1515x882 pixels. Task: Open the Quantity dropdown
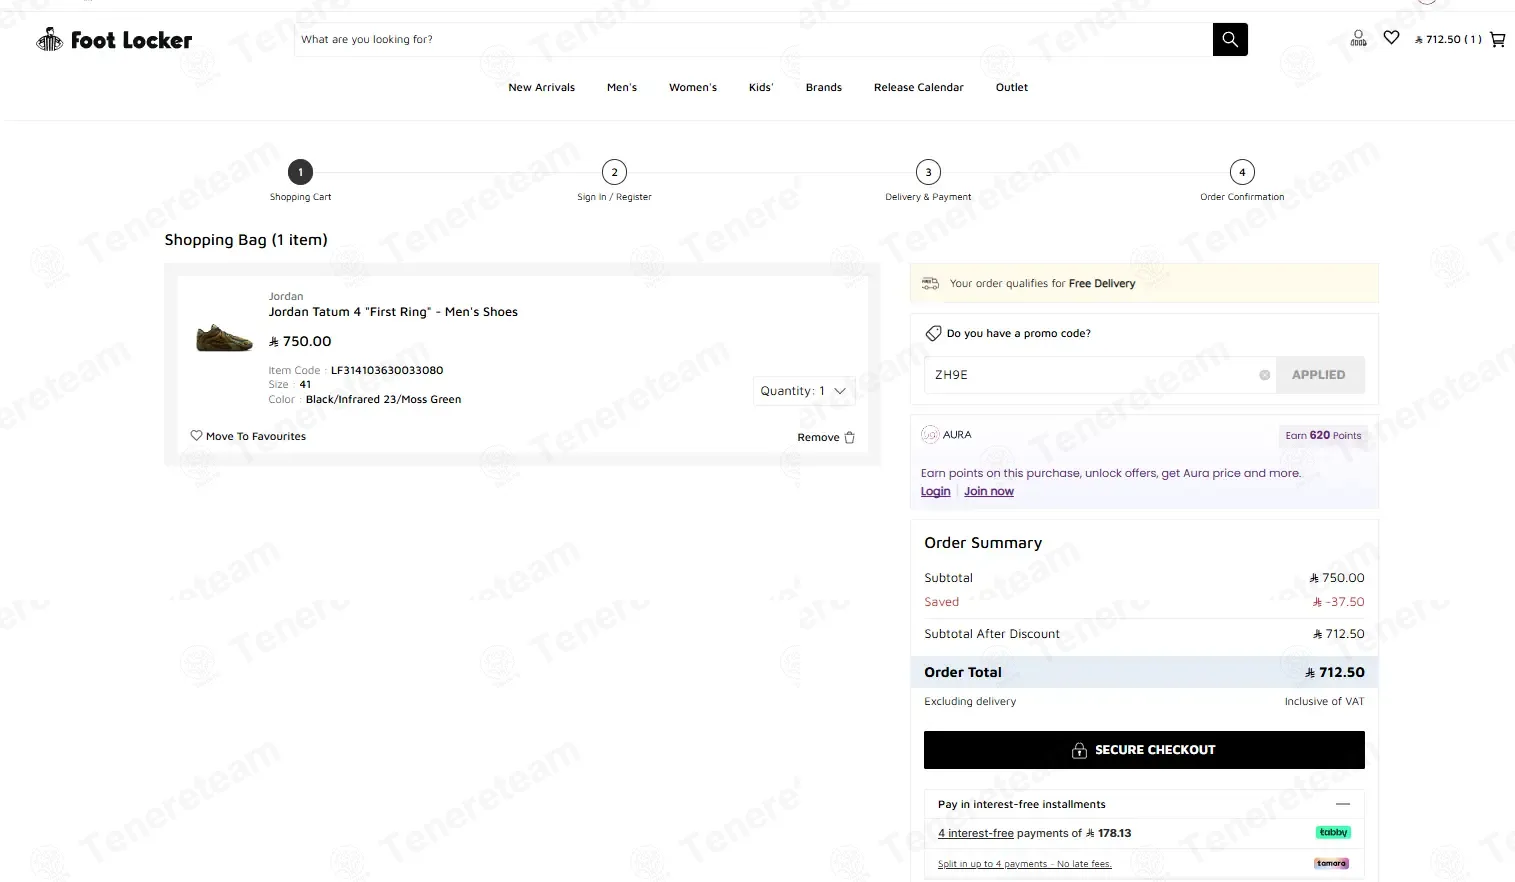(x=804, y=391)
